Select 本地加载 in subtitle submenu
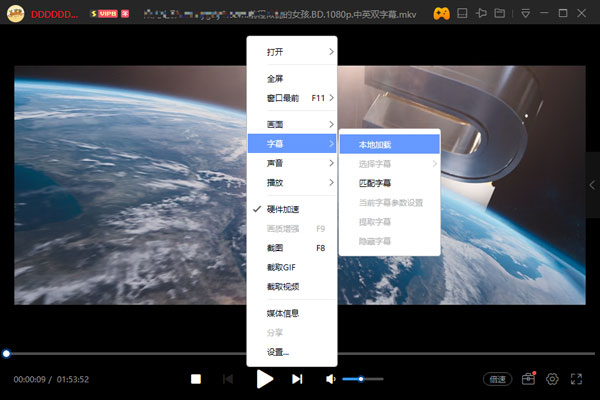The image size is (600, 400). [389, 144]
